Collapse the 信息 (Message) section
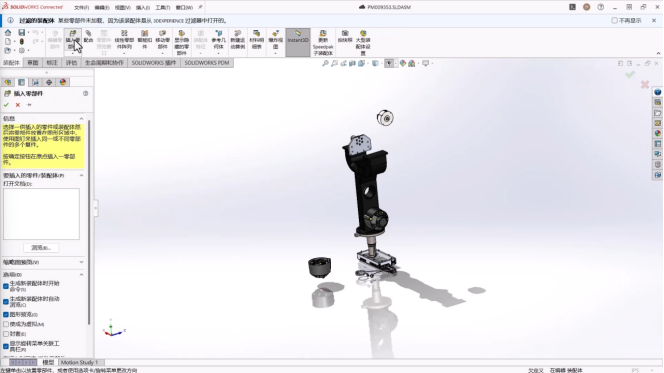The image size is (664, 373). pos(81,119)
